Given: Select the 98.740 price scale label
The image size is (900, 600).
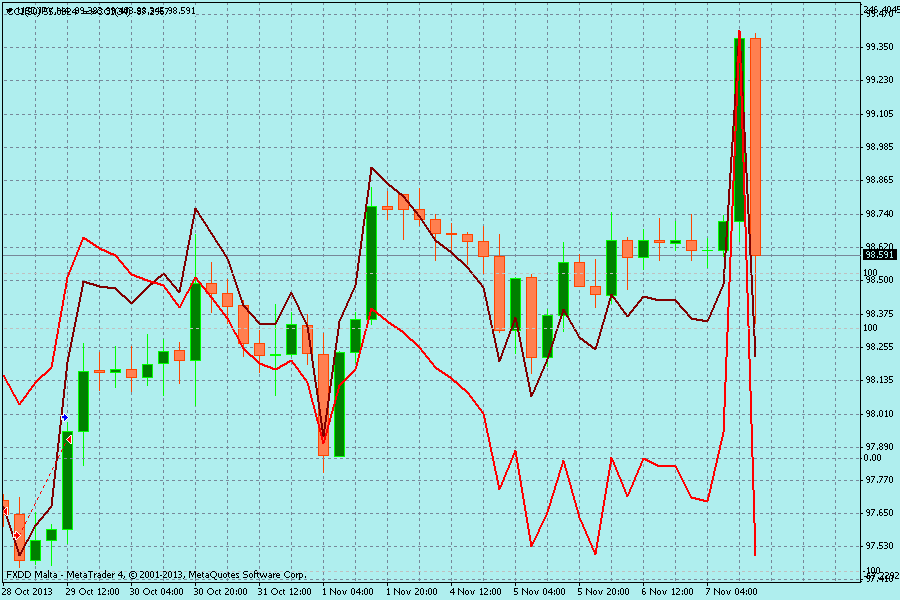Looking at the screenshot, I should (x=878, y=213).
